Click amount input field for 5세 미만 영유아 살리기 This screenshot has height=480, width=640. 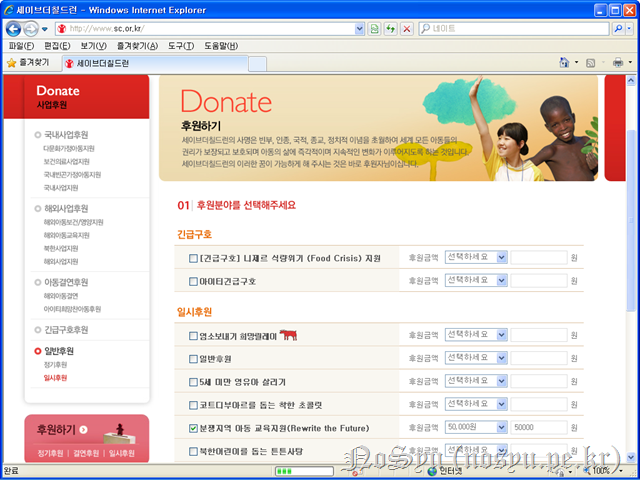coord(539,382)
